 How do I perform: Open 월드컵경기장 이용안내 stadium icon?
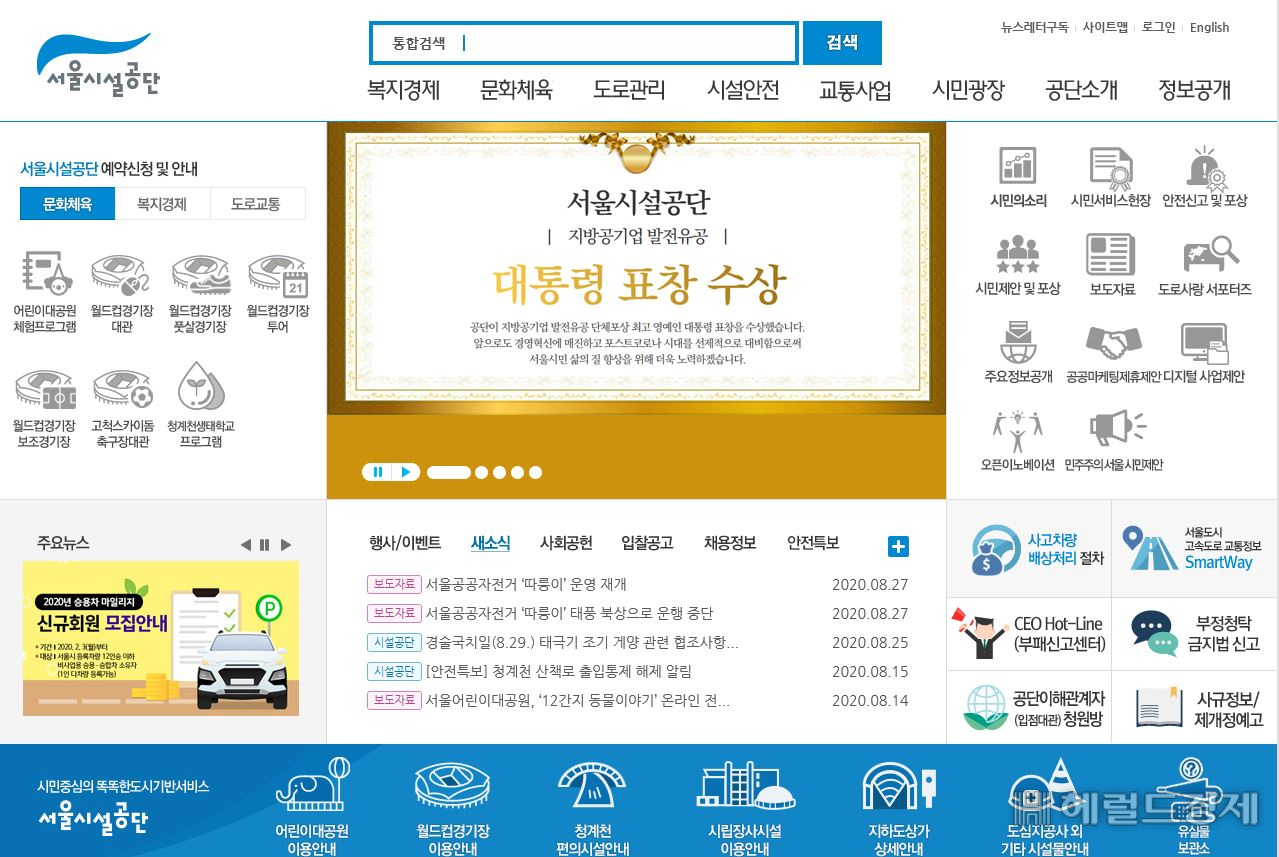(452, 786)
